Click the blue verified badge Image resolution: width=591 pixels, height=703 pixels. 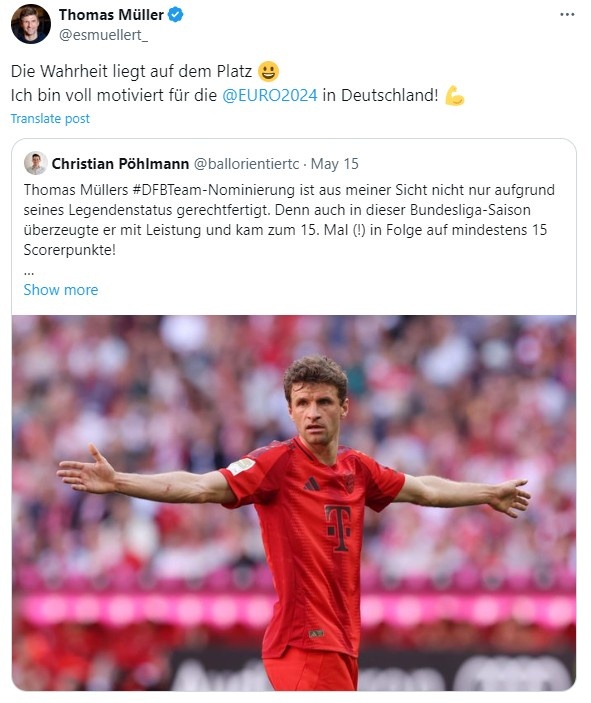[x=175, y=15]
